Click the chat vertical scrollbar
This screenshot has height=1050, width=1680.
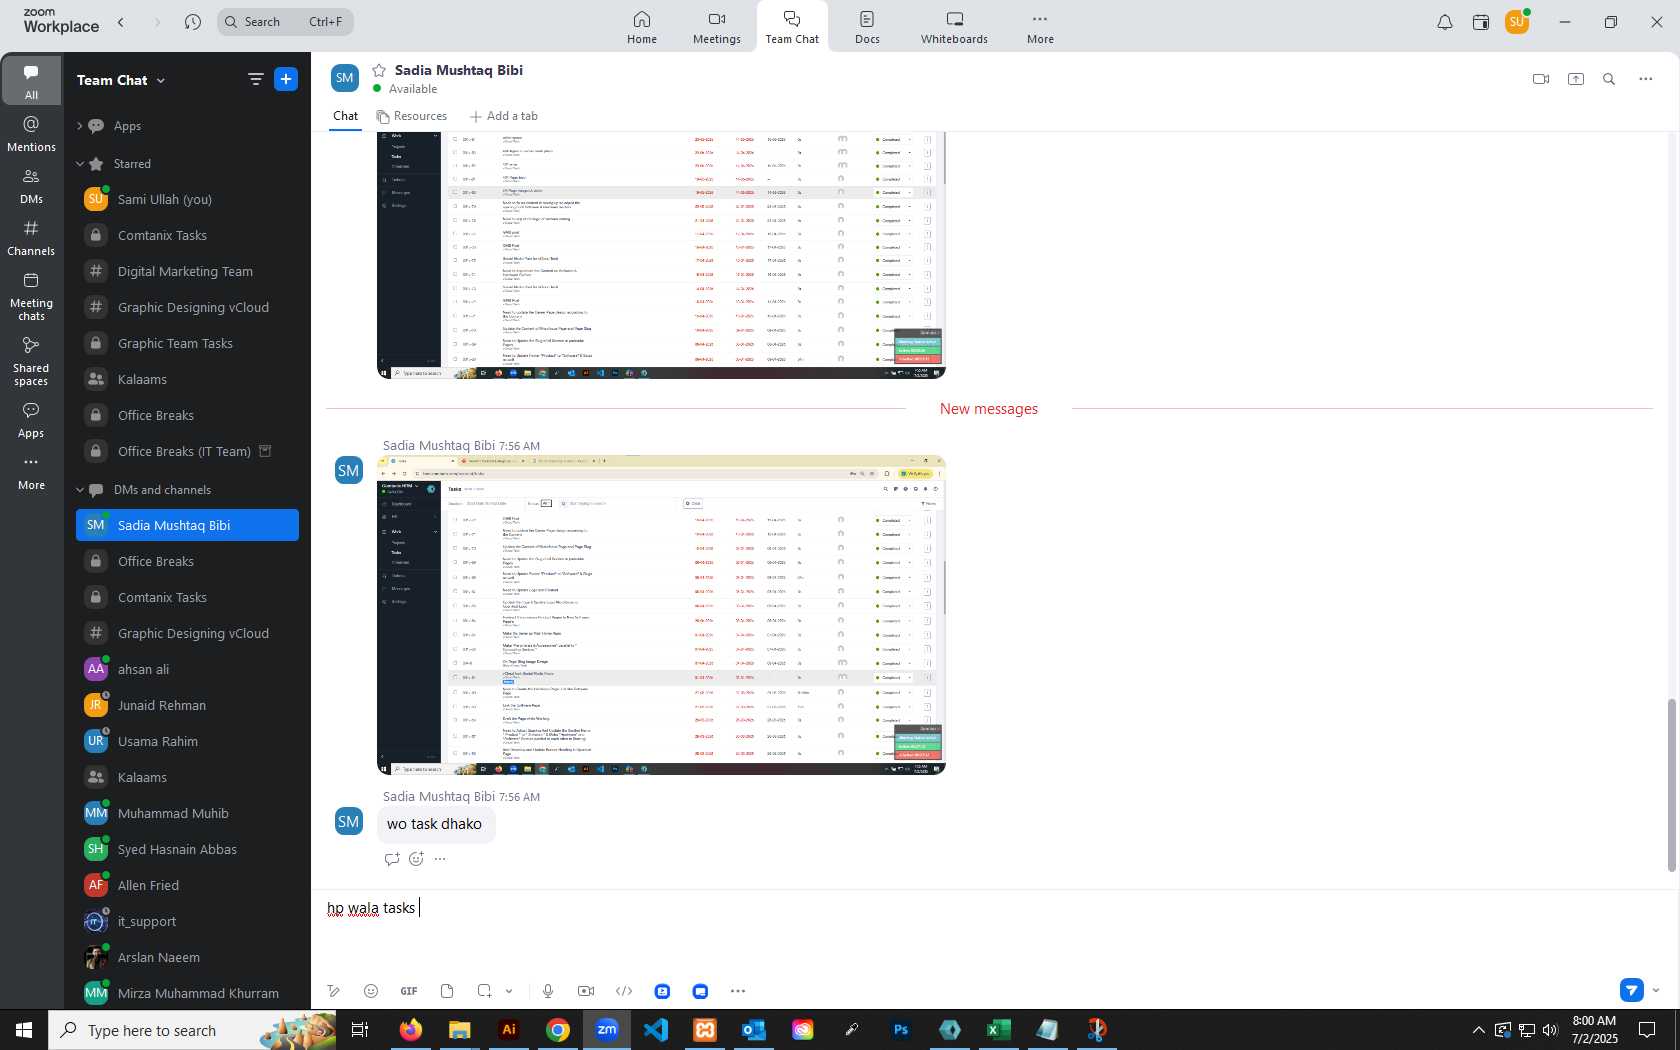(1671, 785)
